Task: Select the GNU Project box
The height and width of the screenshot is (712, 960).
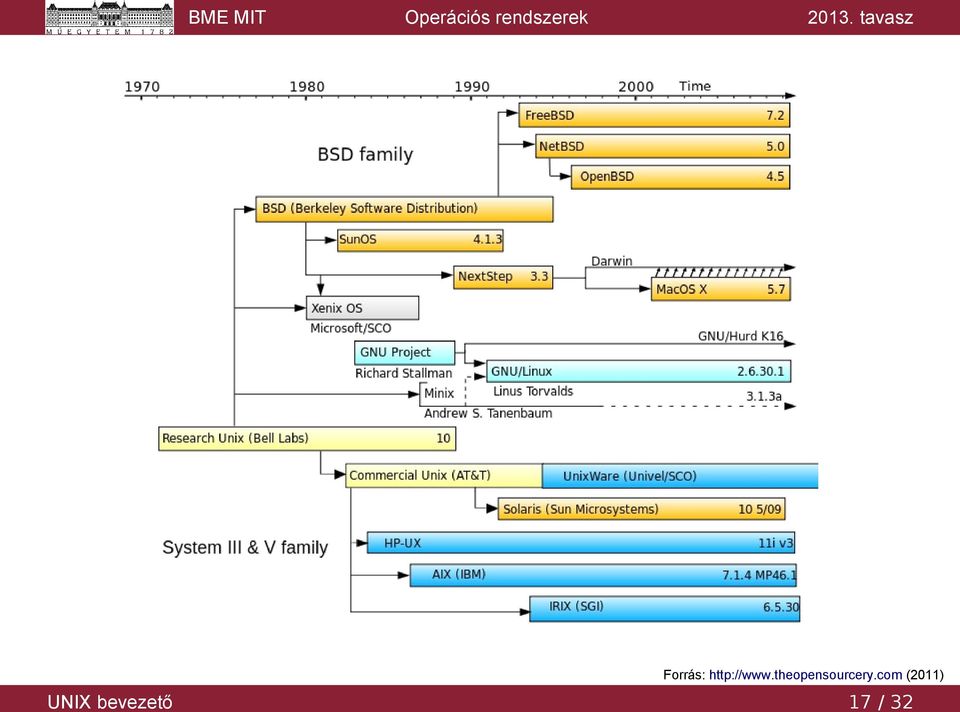Action: point(405,353)
